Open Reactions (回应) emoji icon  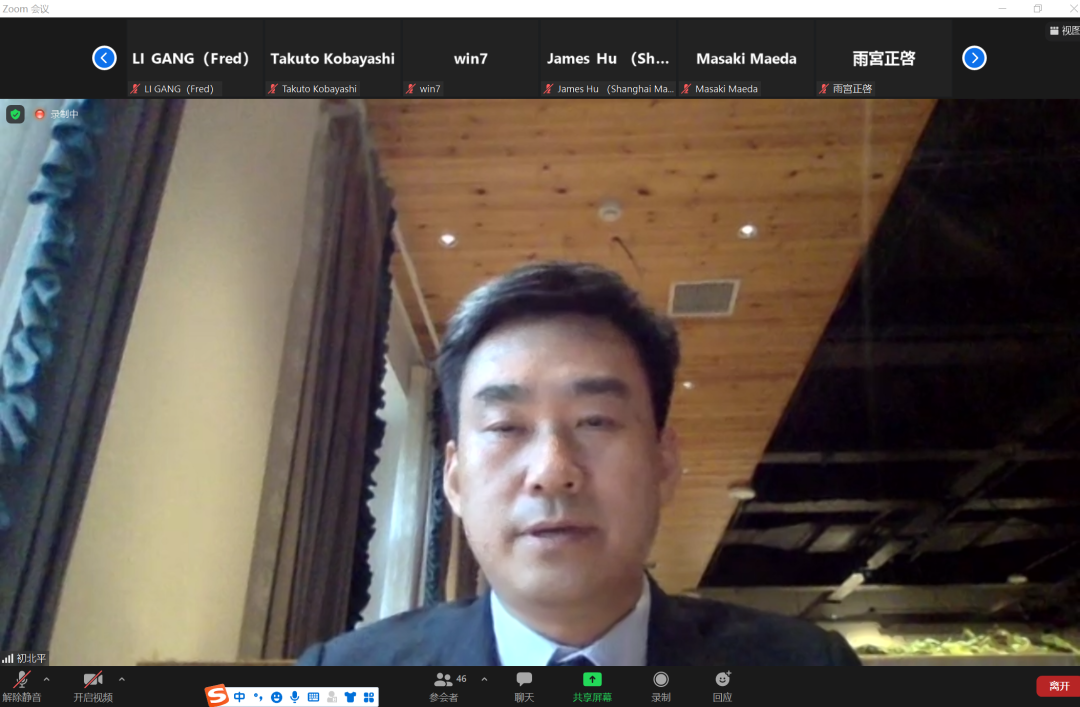tap(722, 680)
